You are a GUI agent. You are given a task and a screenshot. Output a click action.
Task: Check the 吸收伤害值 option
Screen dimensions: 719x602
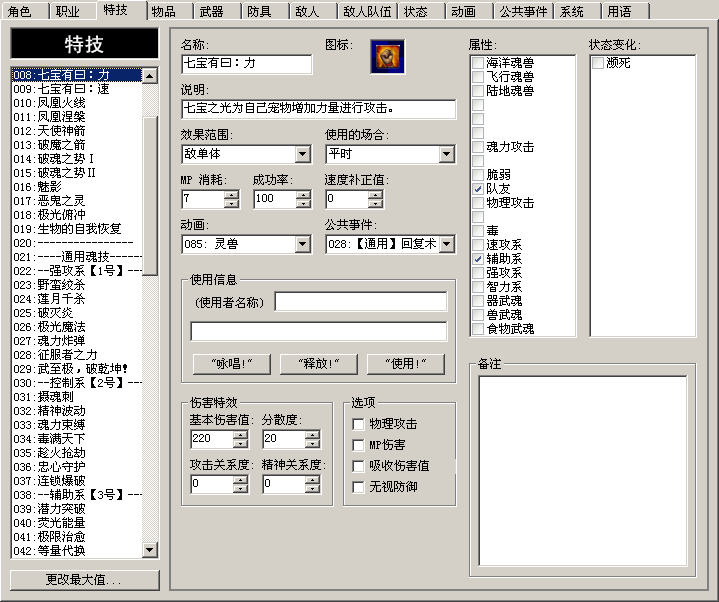(358, 466)
